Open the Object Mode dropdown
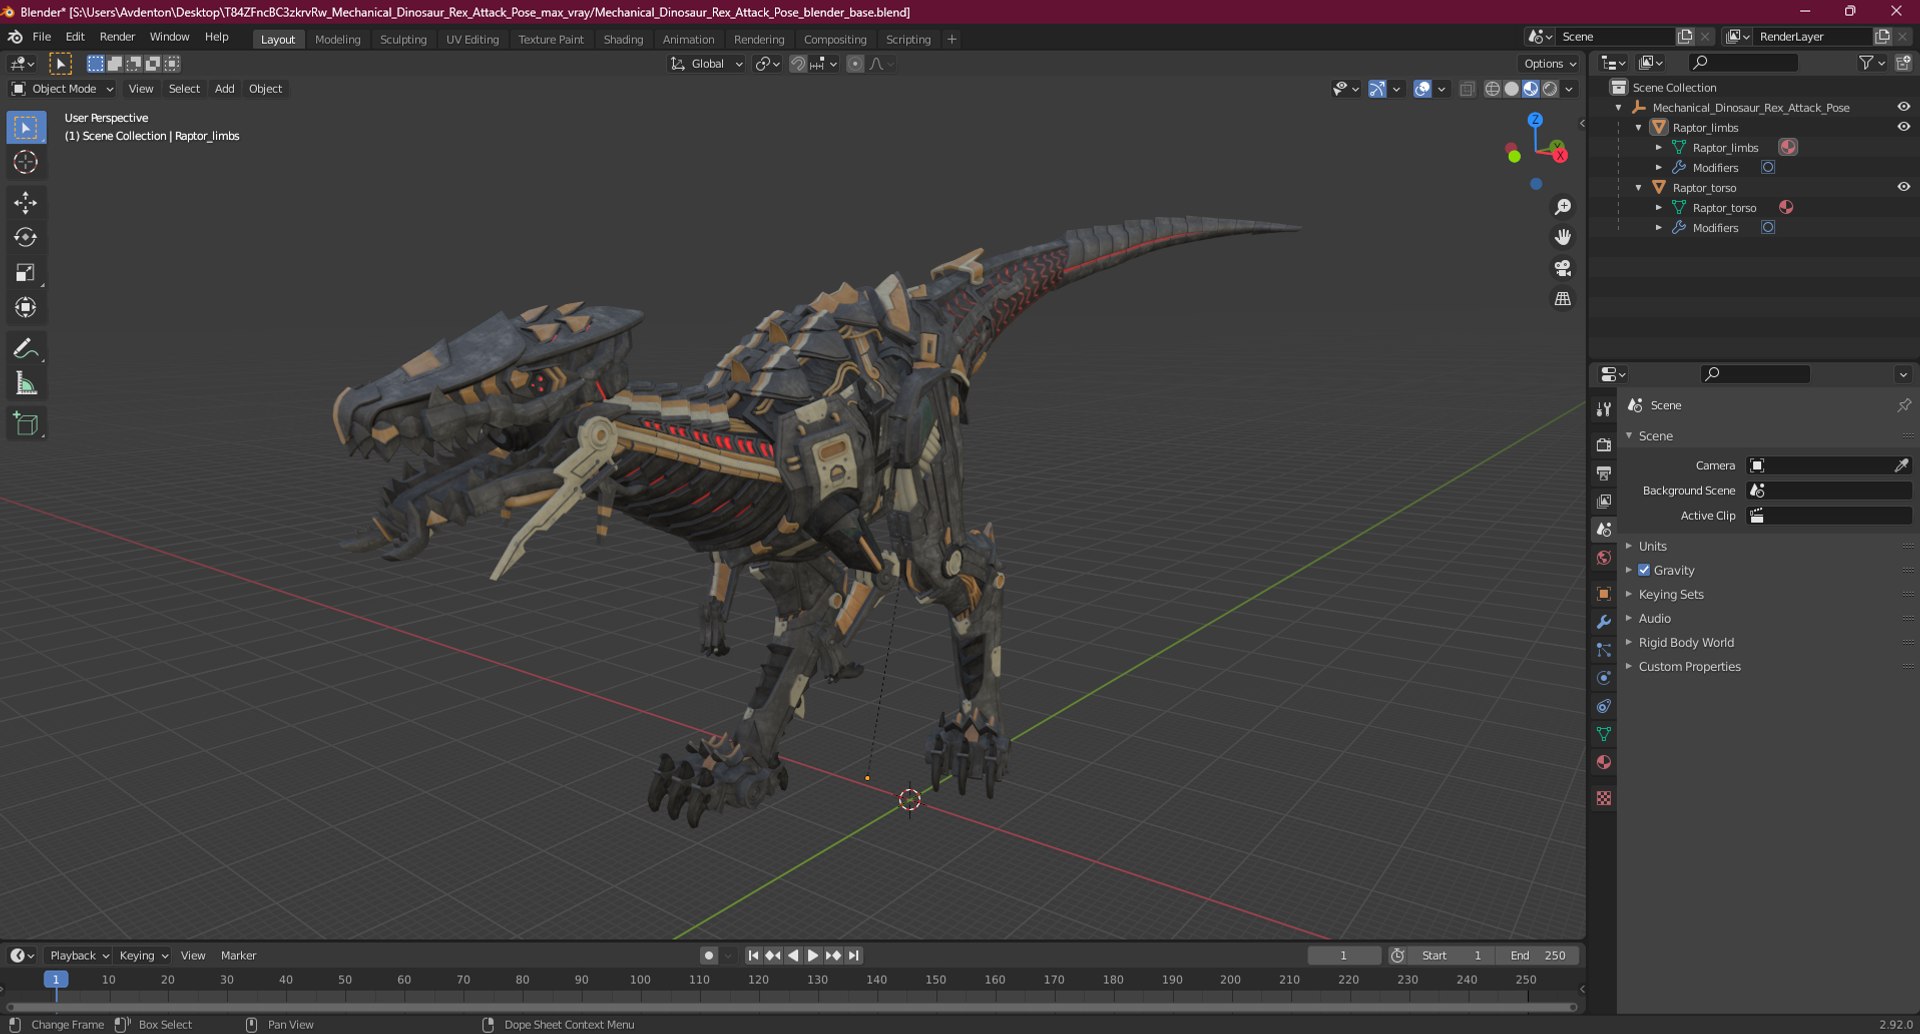The height and width of the screenshot is (1034, 1920). tap(62, 89)
